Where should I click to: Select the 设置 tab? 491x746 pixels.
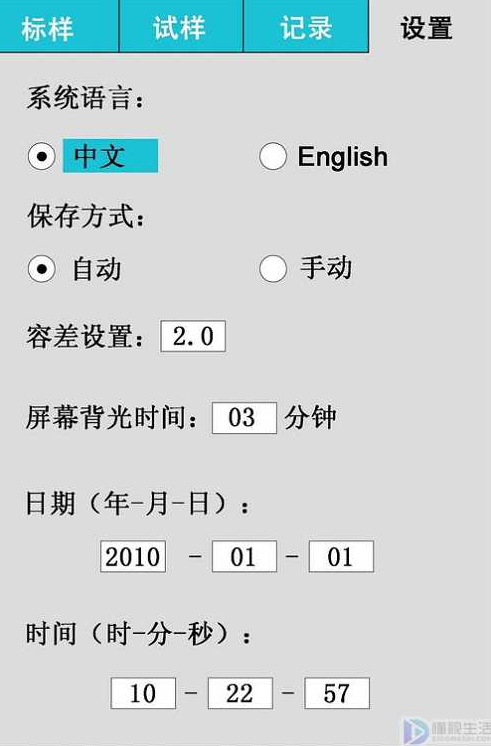pyautogui.click(x=427, y=28)
